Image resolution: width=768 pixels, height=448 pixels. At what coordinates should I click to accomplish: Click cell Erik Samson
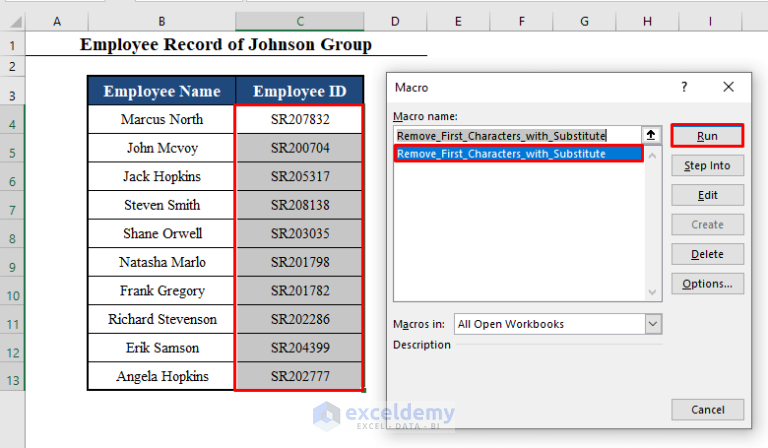pyautogui.click(x=162, y=348)
